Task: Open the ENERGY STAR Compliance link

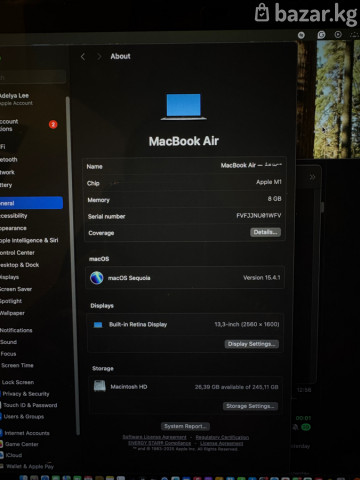Action: (x=160, y=443)
